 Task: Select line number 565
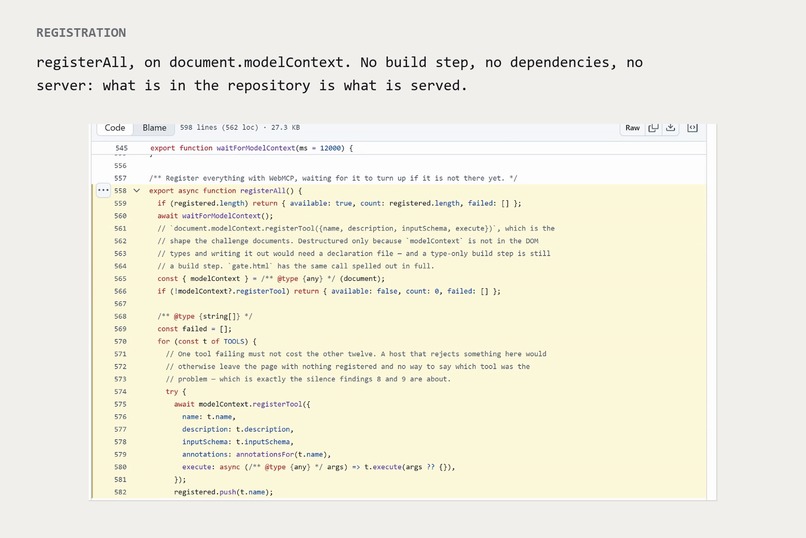[x=120, y=279]
